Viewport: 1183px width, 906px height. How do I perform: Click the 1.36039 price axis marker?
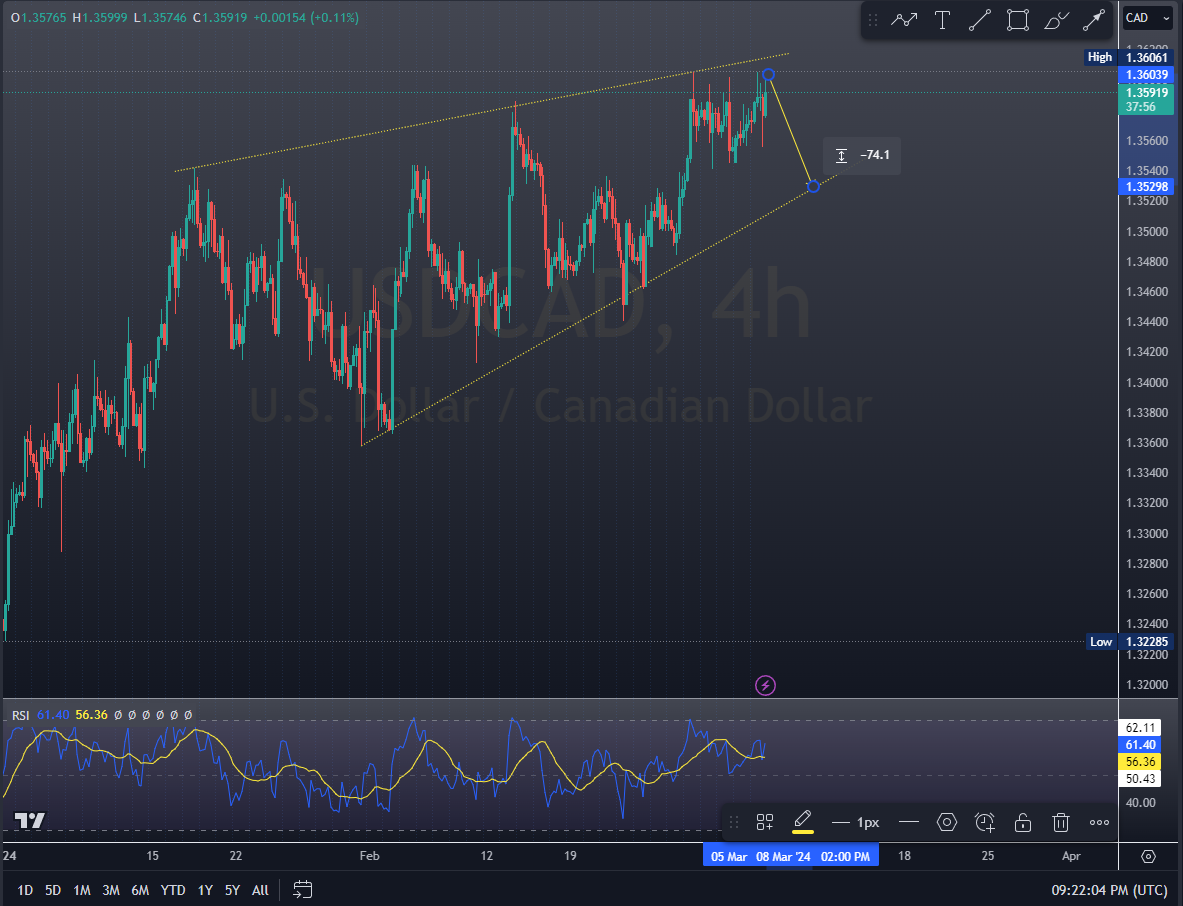[x=1146, y=74]
